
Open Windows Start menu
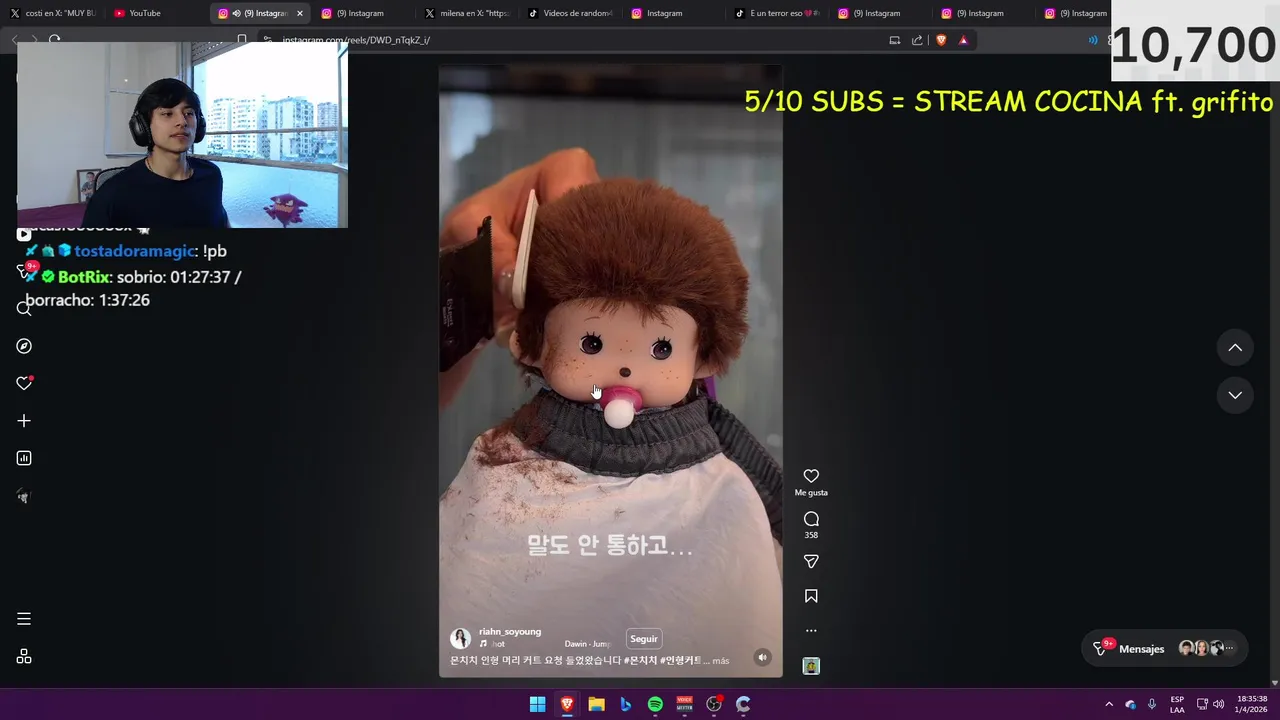[537, 704]
